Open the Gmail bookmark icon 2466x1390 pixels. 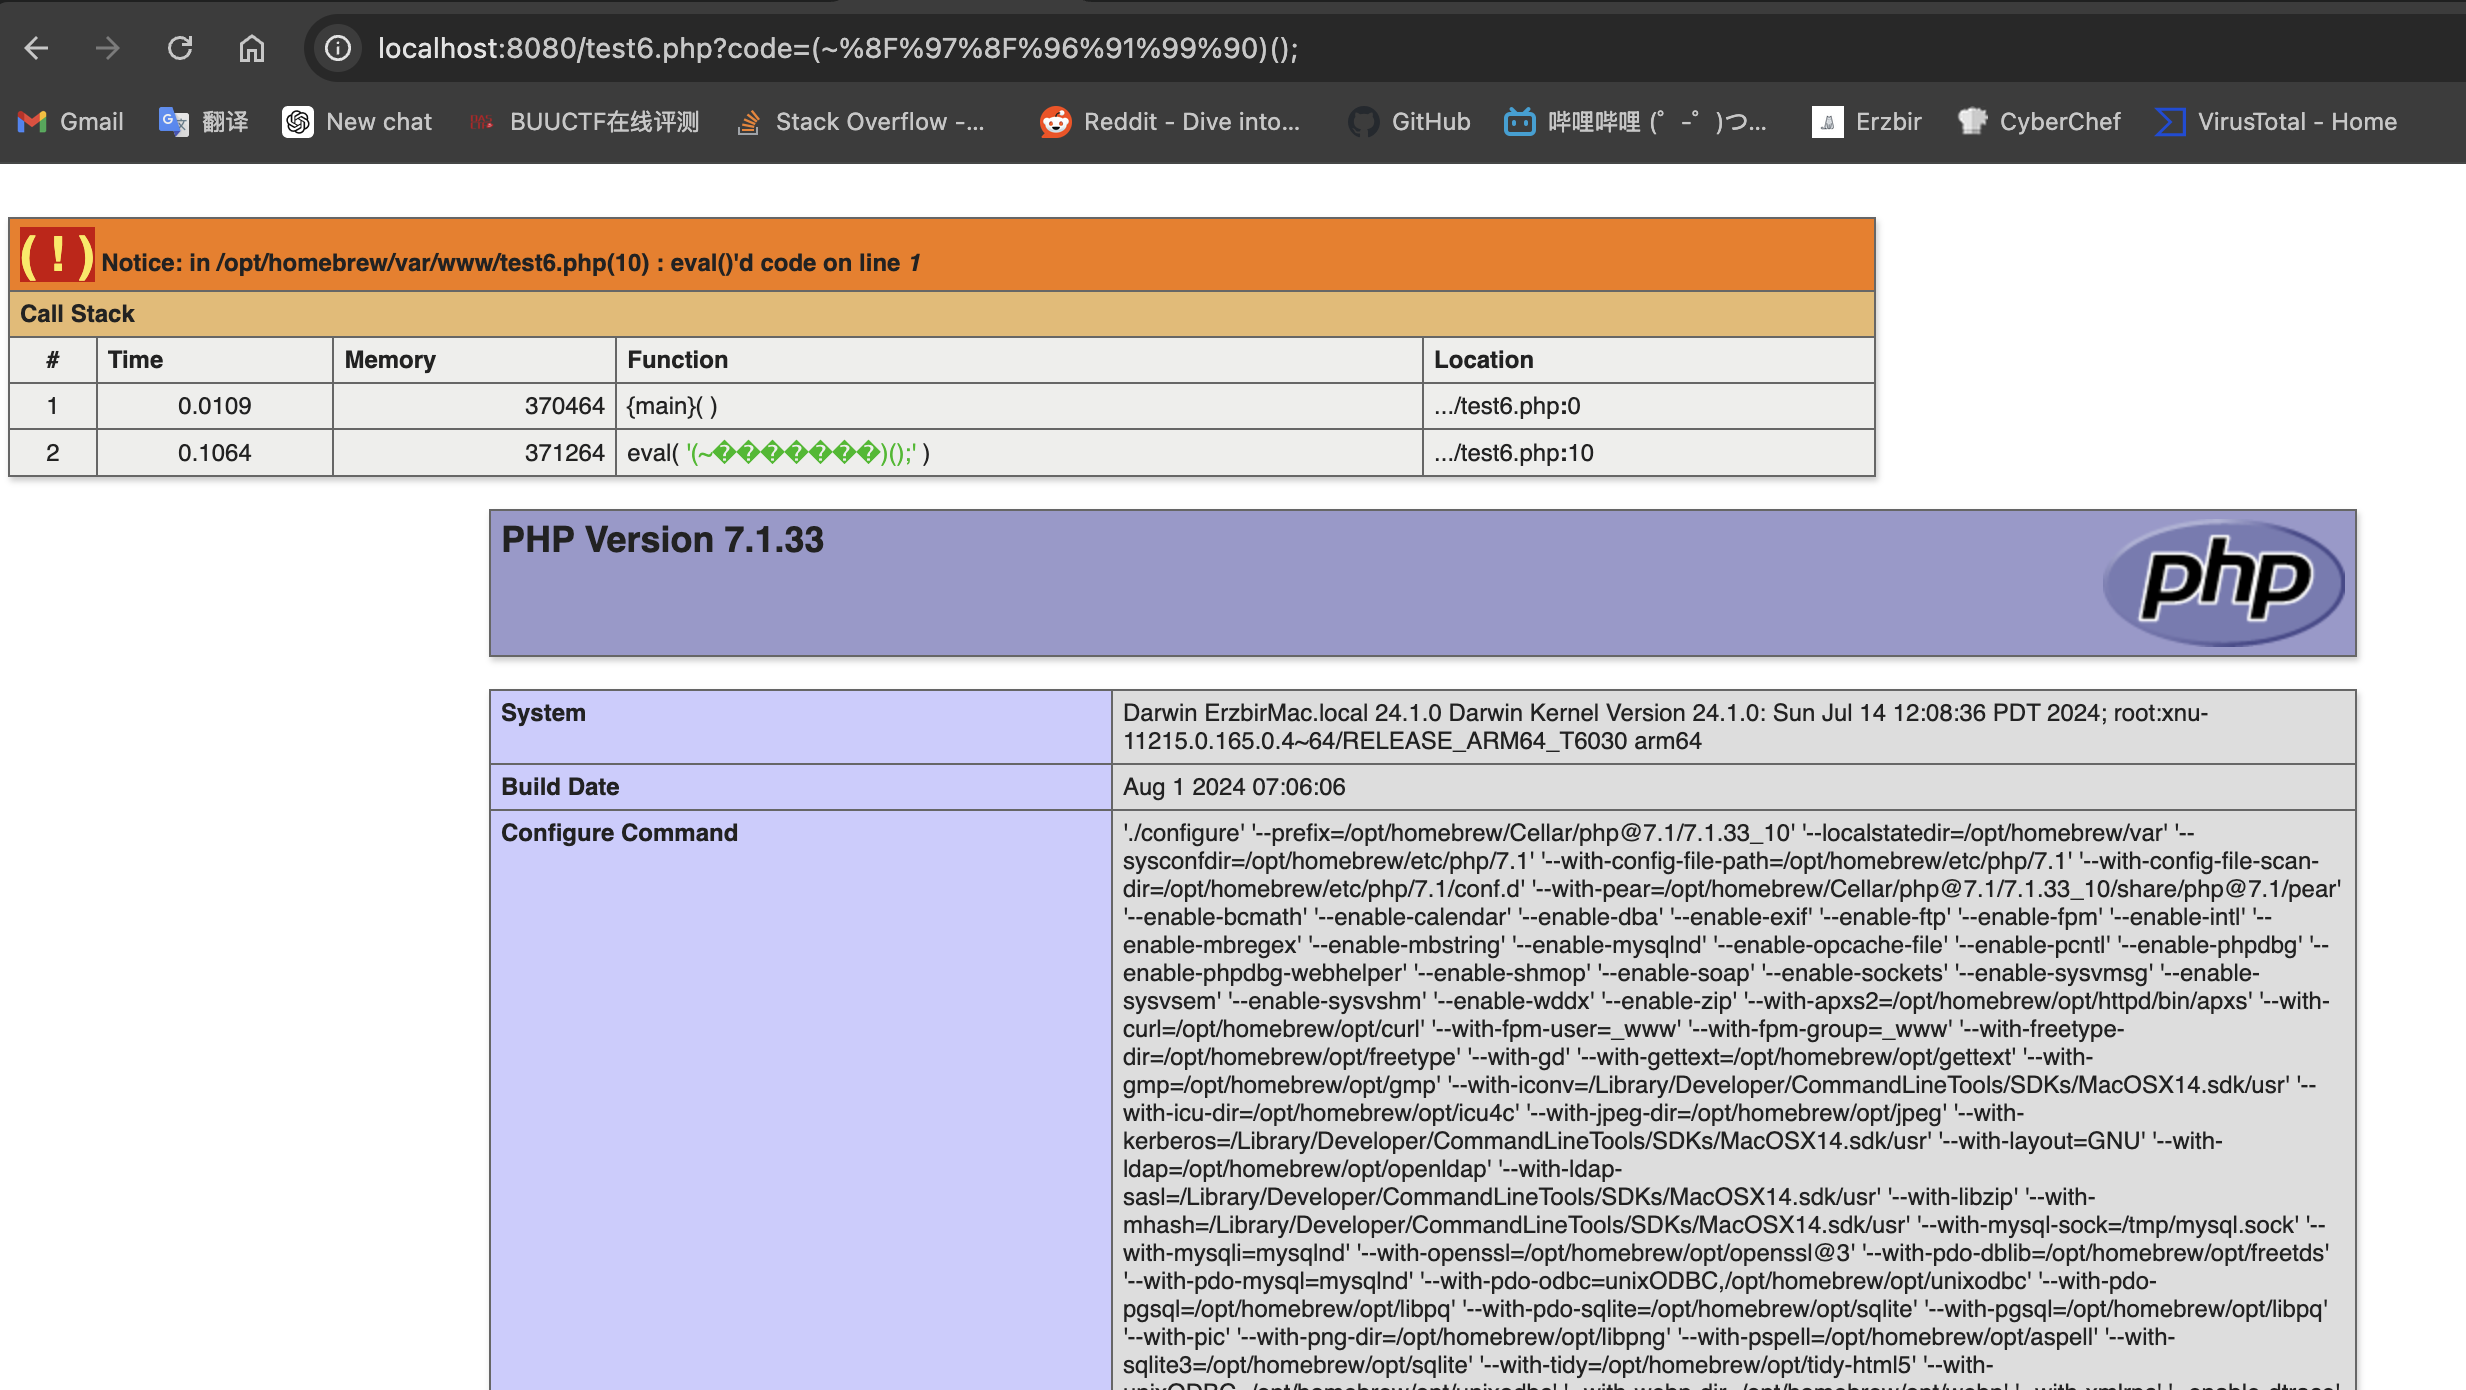[32, 122]
